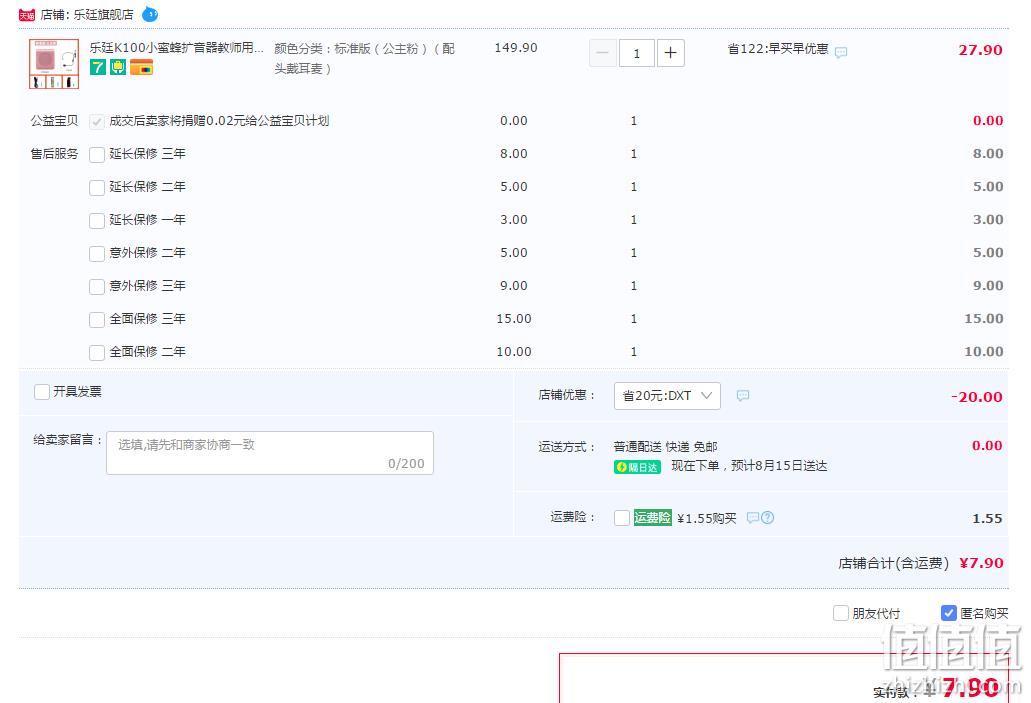
Task: Click the comment icon beside the 店铺优惠 dropdown
Action: point(743,395)
